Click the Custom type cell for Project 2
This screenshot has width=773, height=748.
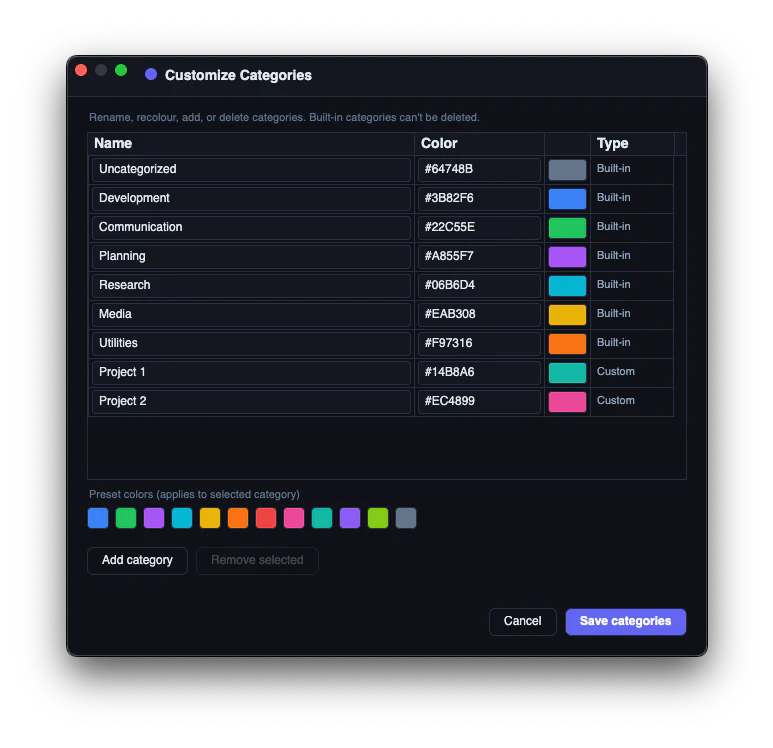(x=632, y=402)
